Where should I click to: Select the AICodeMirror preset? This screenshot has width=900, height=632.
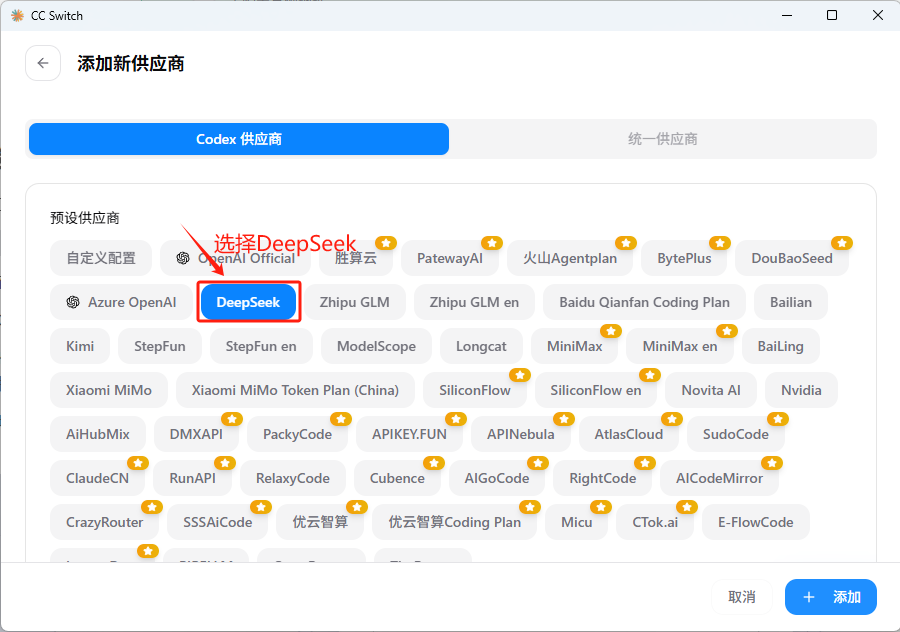coord(719,478)
